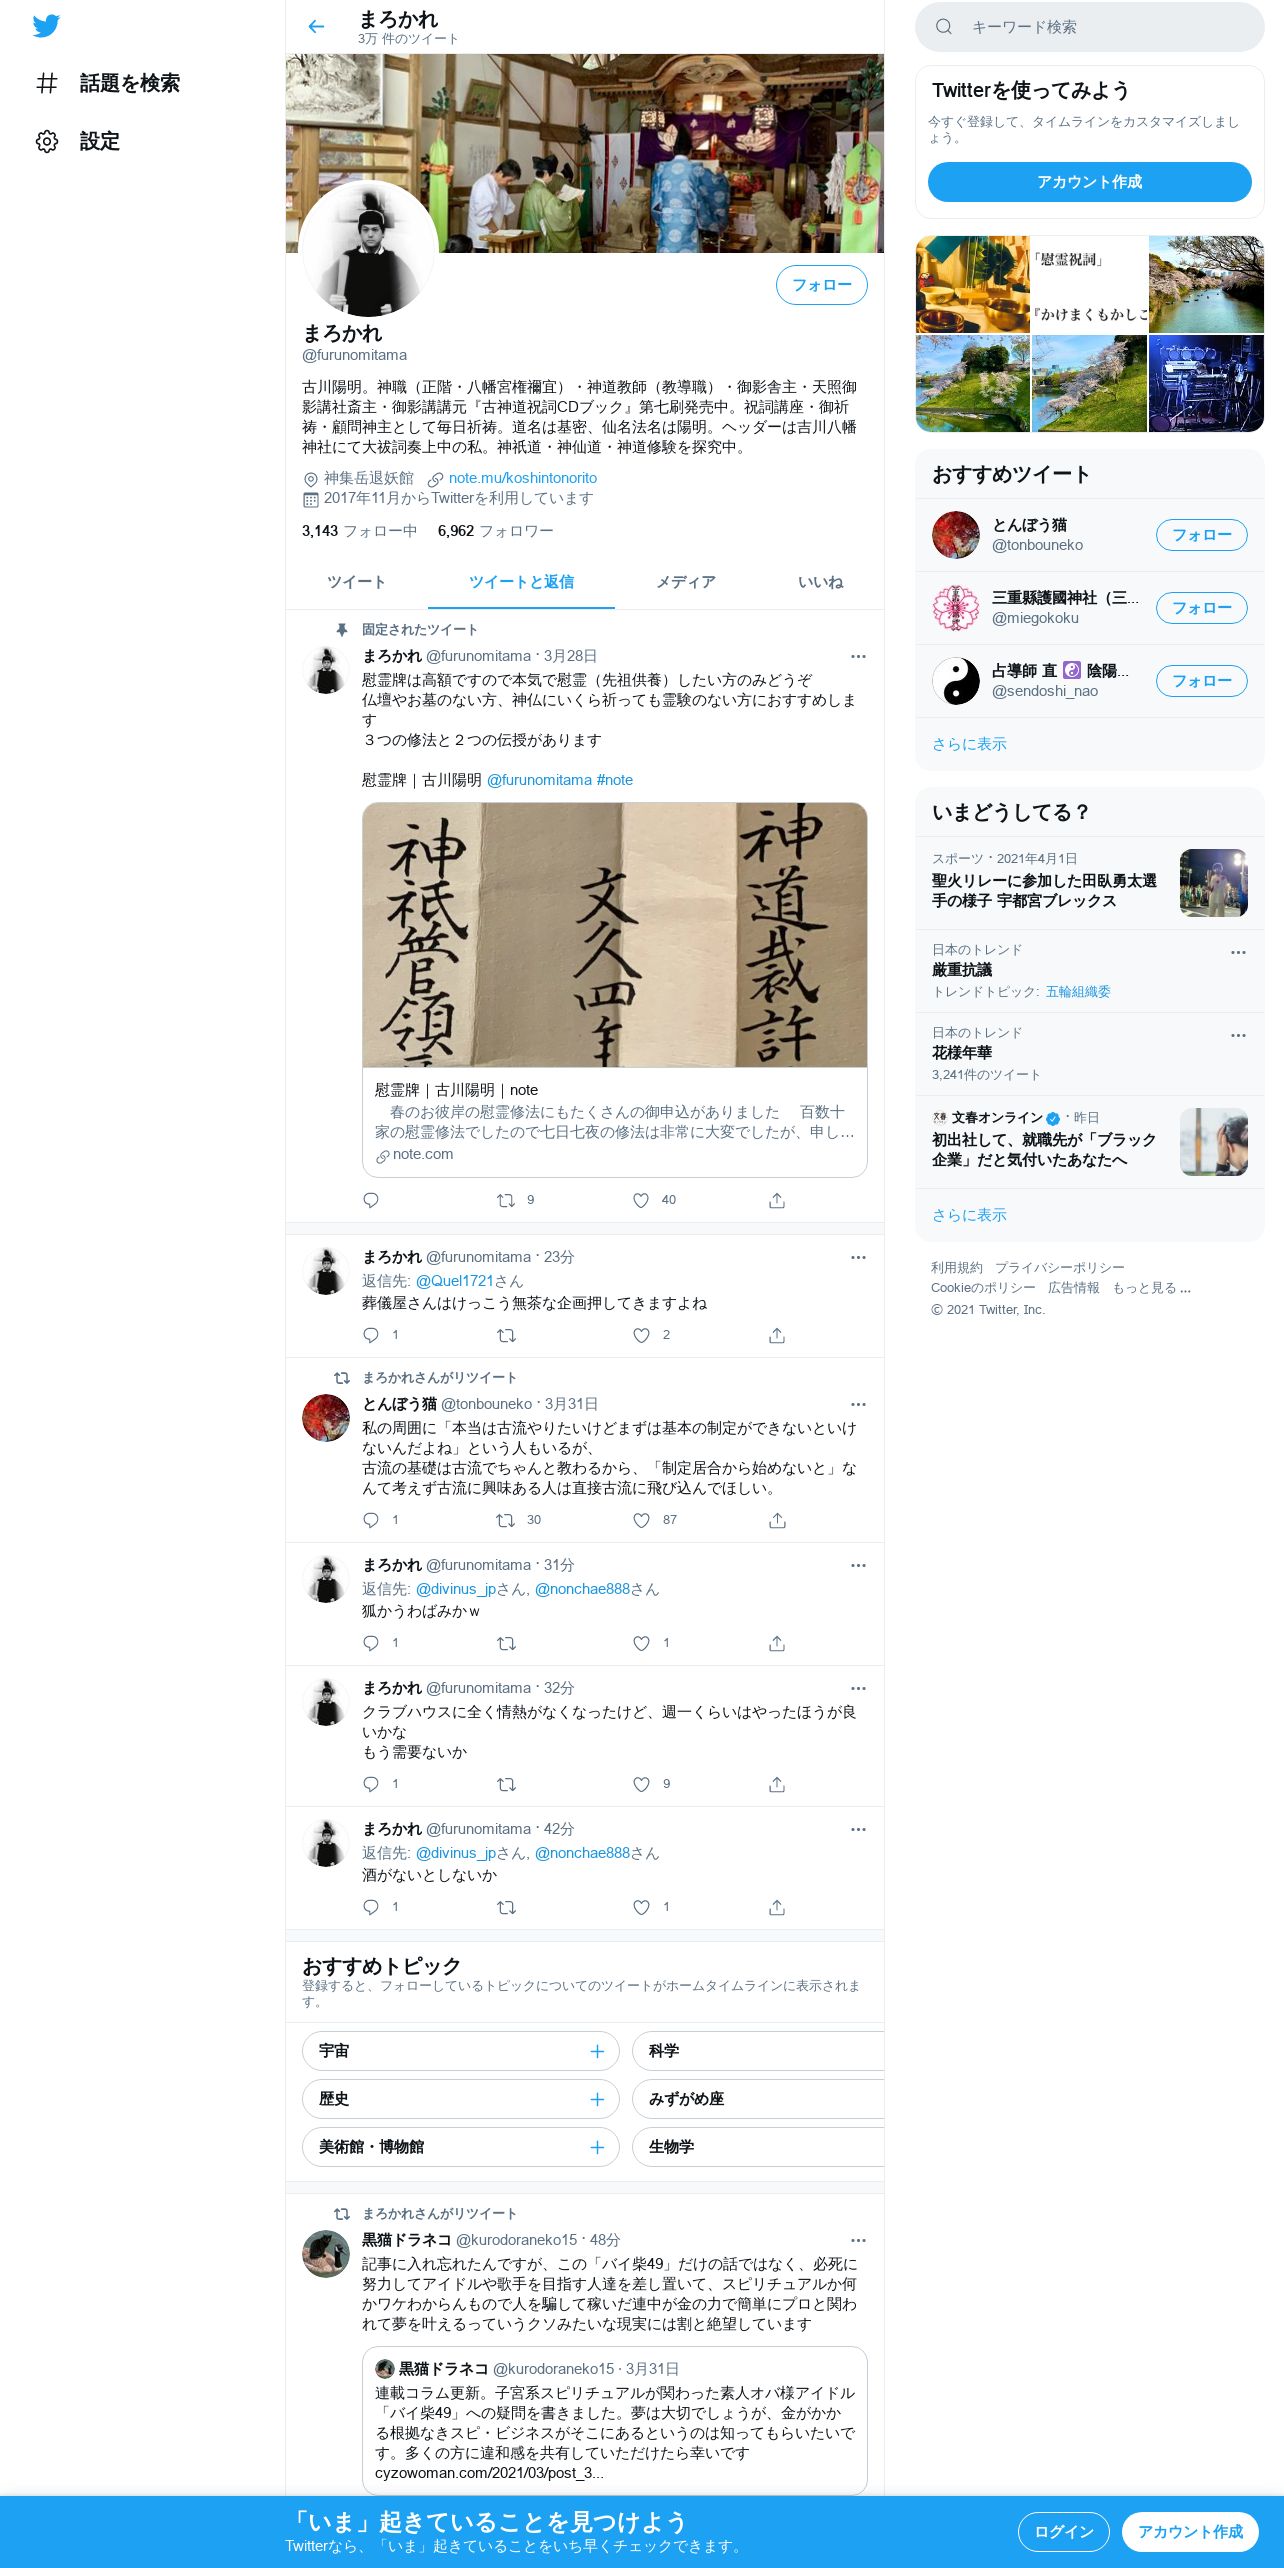Viewport: 1284px width, 2568px height.
Task: Switch to the メディア tab
Action: tap(685, 582)
